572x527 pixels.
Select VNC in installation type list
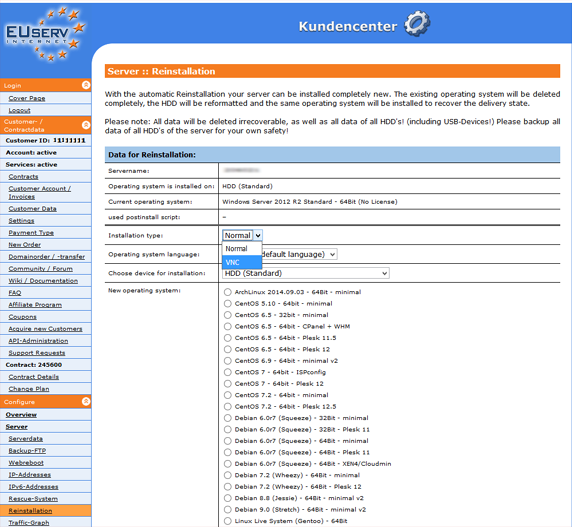[x=242, y=262]
